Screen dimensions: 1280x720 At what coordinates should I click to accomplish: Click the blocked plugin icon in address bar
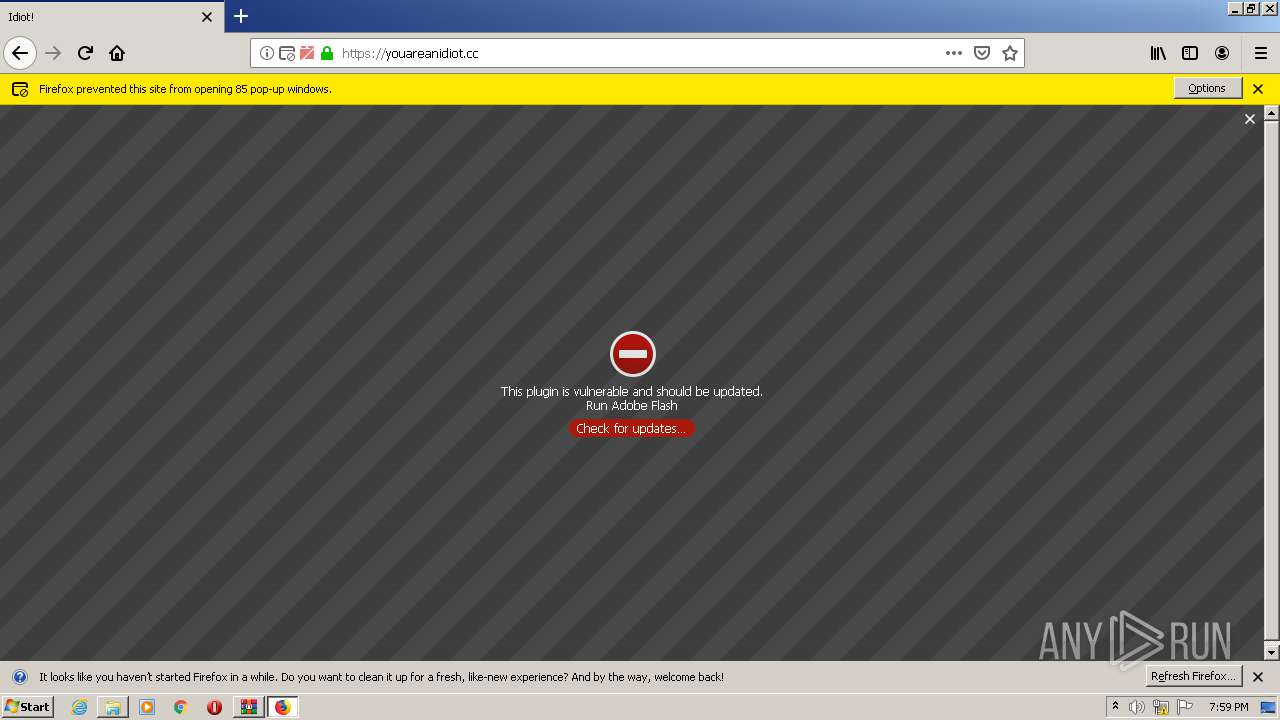pyautogui.click(x=307, y=53)
